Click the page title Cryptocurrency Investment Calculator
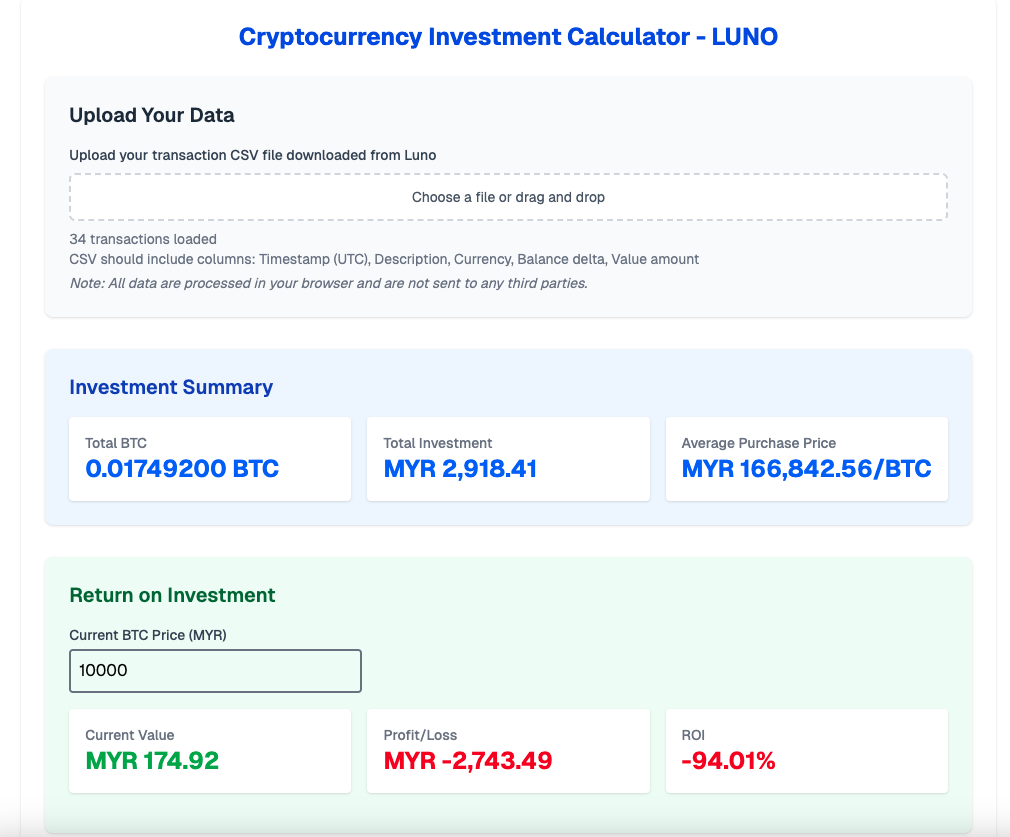Image resolution: width=1010 pixels, height=837 pixels. click(508, 37)
